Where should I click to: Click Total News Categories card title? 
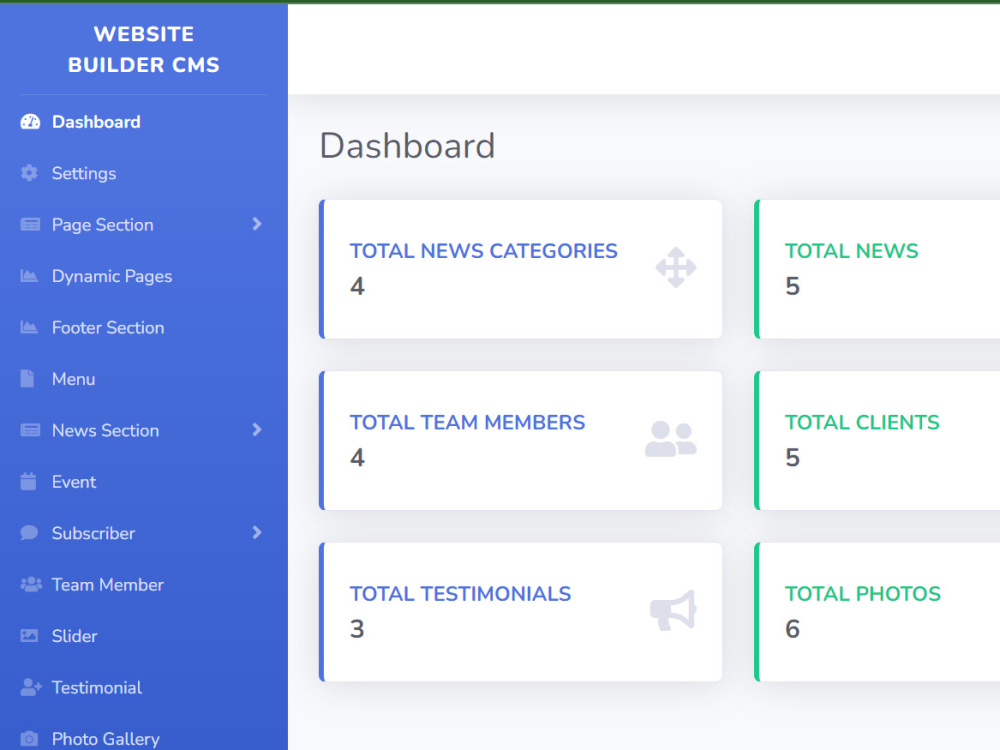483,251
